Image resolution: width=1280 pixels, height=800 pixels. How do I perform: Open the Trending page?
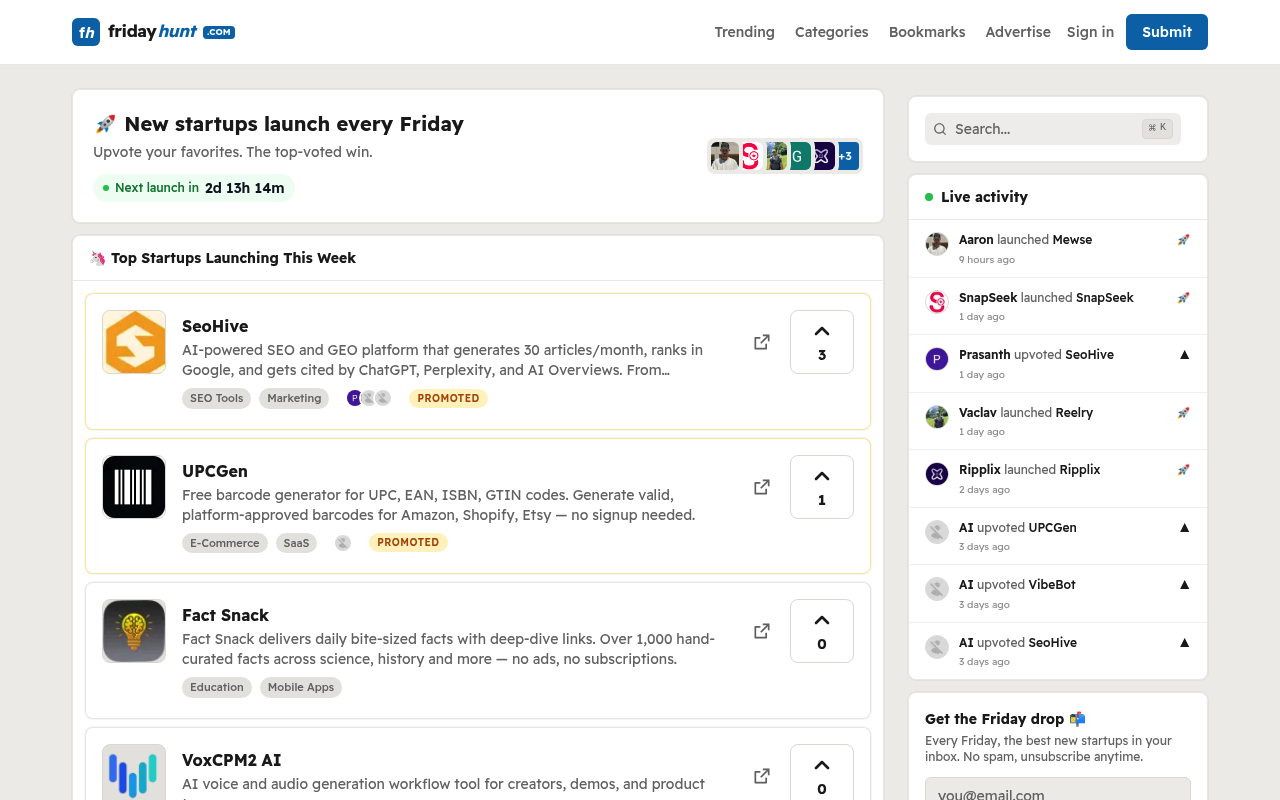point(745,32)
